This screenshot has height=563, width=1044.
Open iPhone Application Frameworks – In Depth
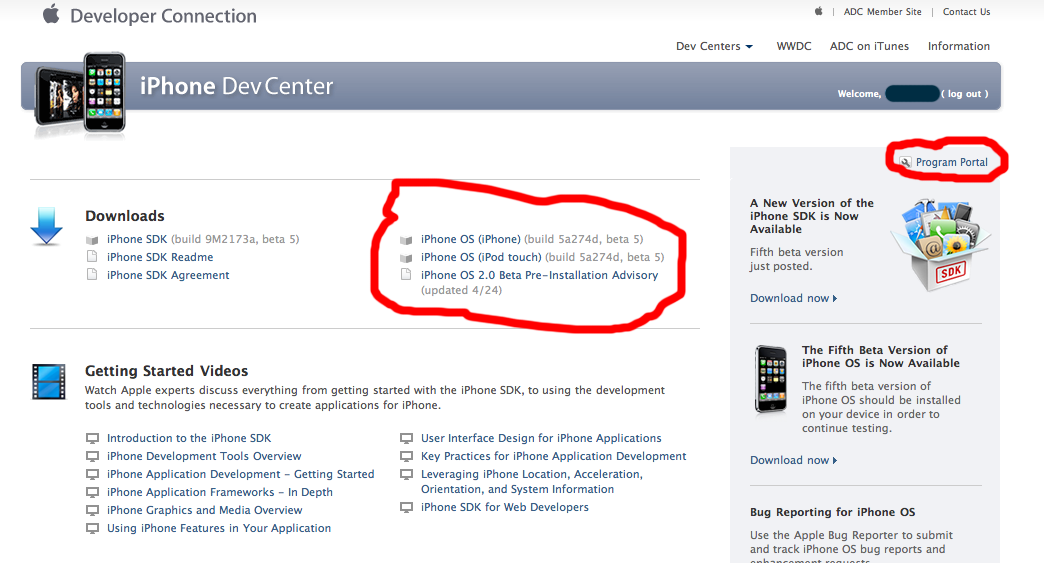[x=220, y=492]
